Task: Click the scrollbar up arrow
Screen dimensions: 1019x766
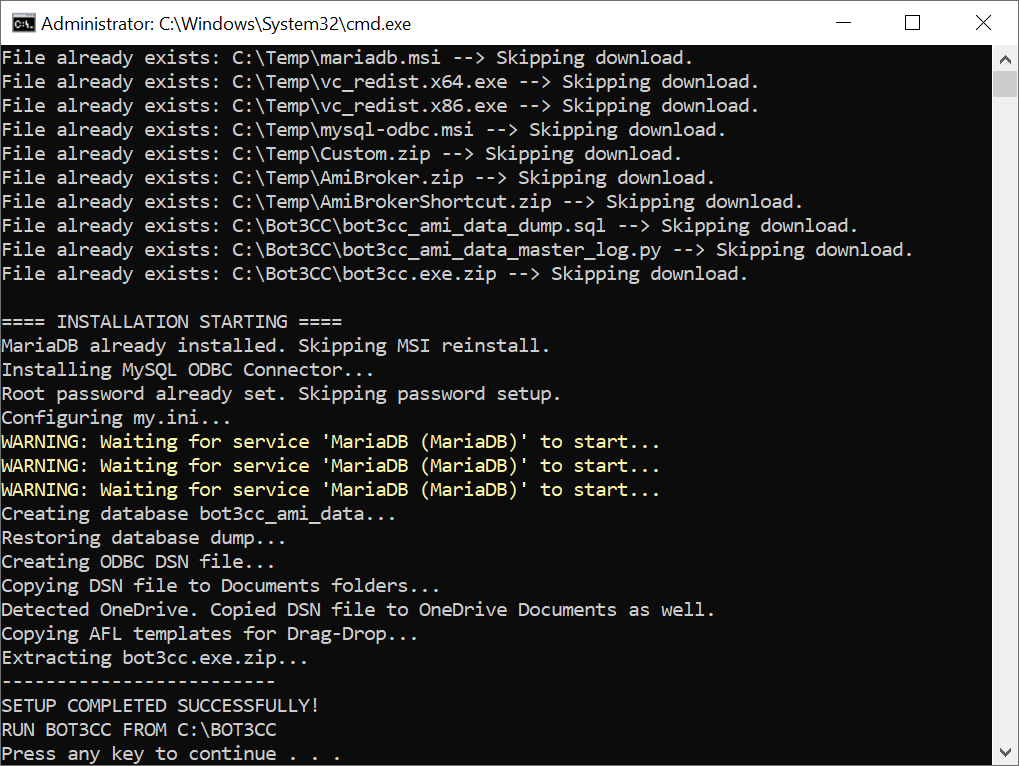Action: tap(1006, 58)
